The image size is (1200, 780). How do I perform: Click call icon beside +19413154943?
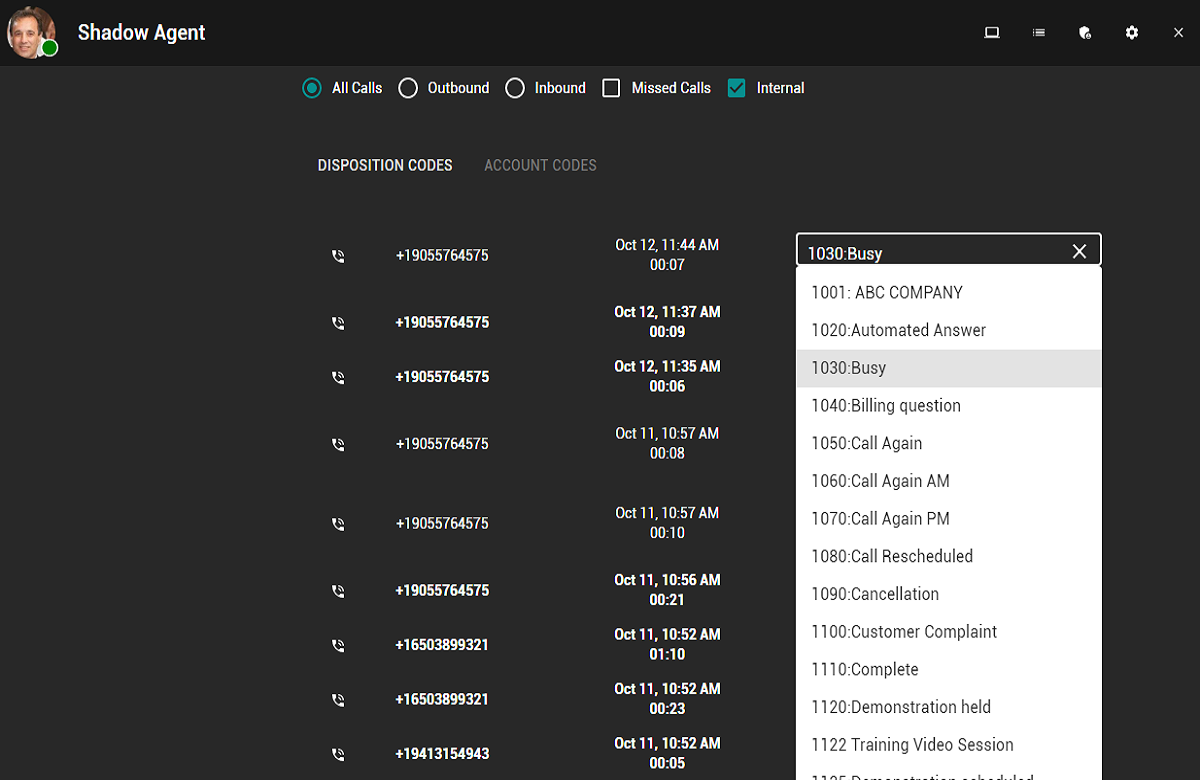(338, 754)
